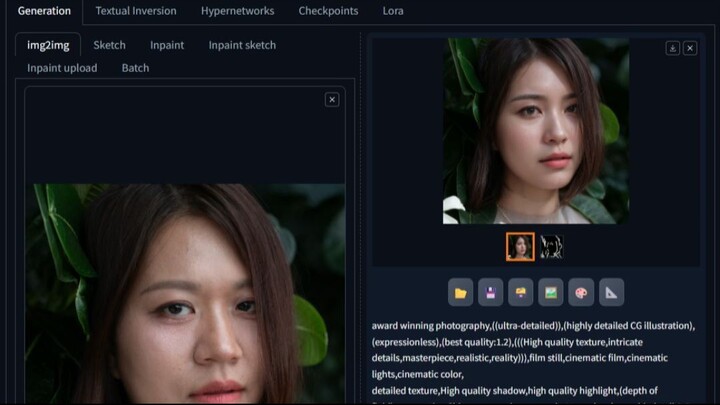
Task: Send image to extras ruler icon
Action: (611, 292)
